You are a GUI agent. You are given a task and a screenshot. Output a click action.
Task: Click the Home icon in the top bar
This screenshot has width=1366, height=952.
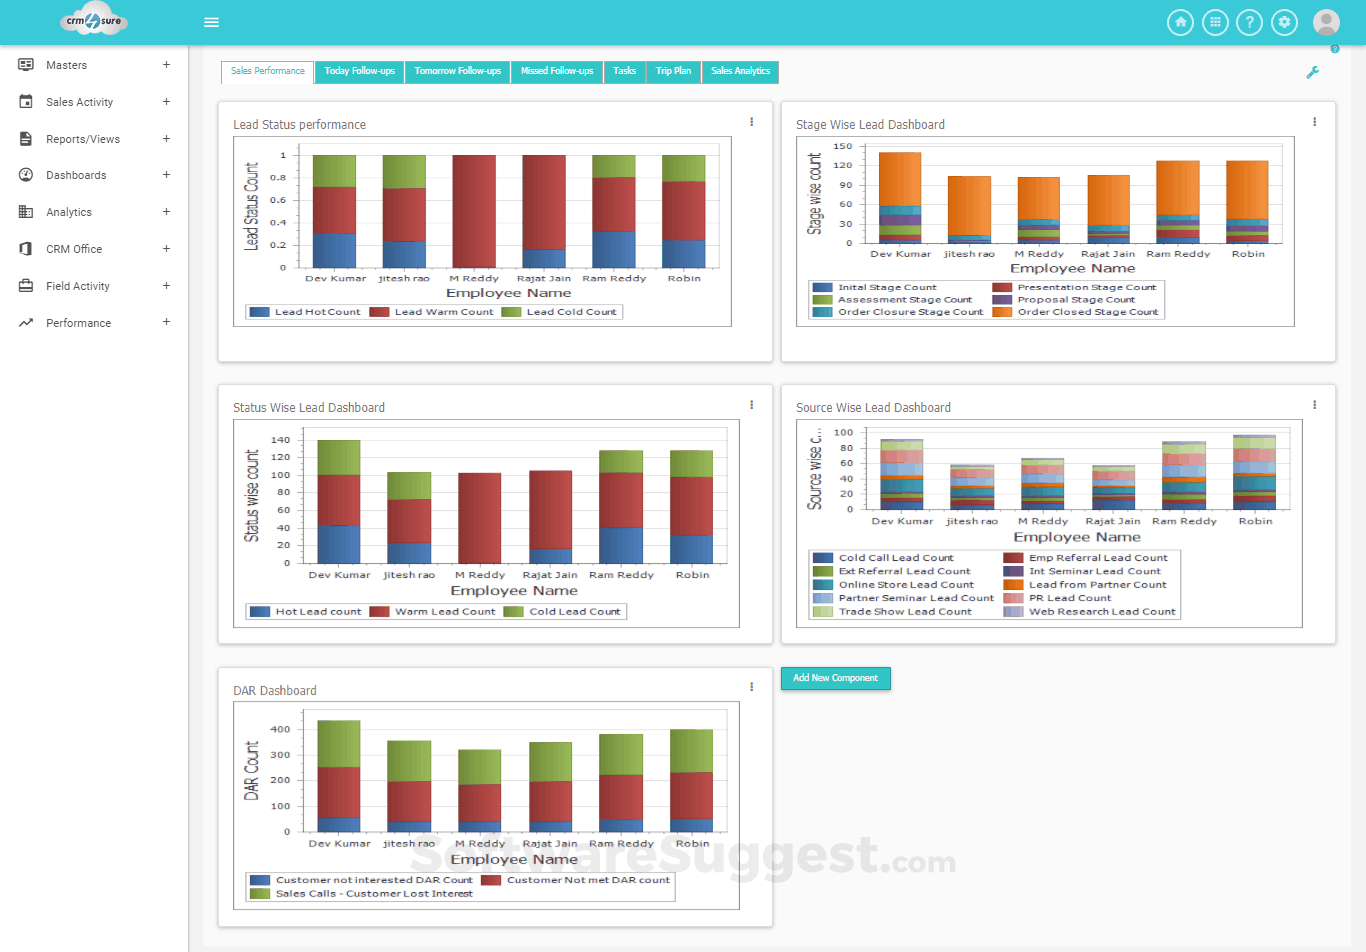1181,21
